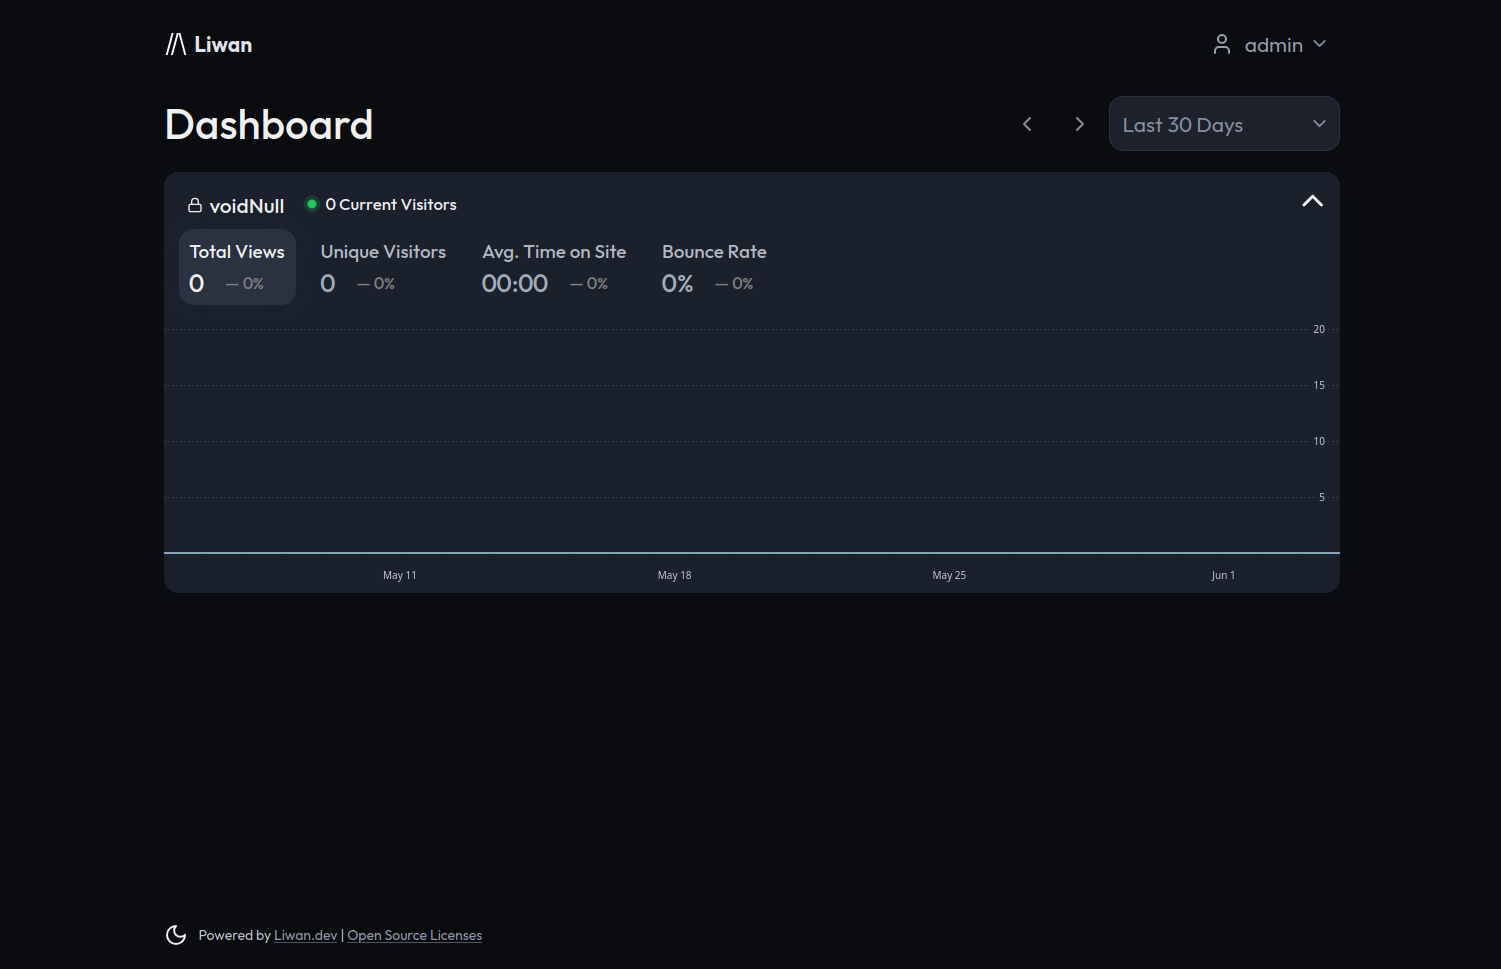1501x969 pixels.
Task: Go to next date range arrow
Action: tap(1079, 124)
